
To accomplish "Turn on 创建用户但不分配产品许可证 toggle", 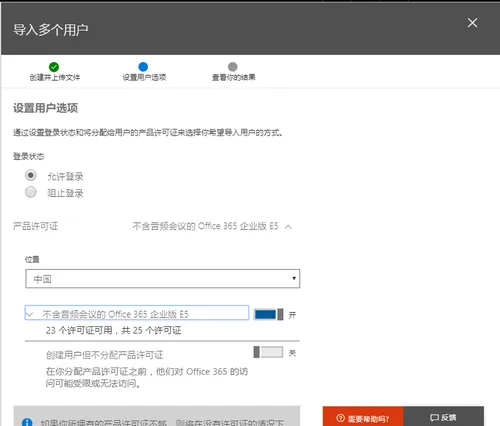I will click(x=268, y=352).
